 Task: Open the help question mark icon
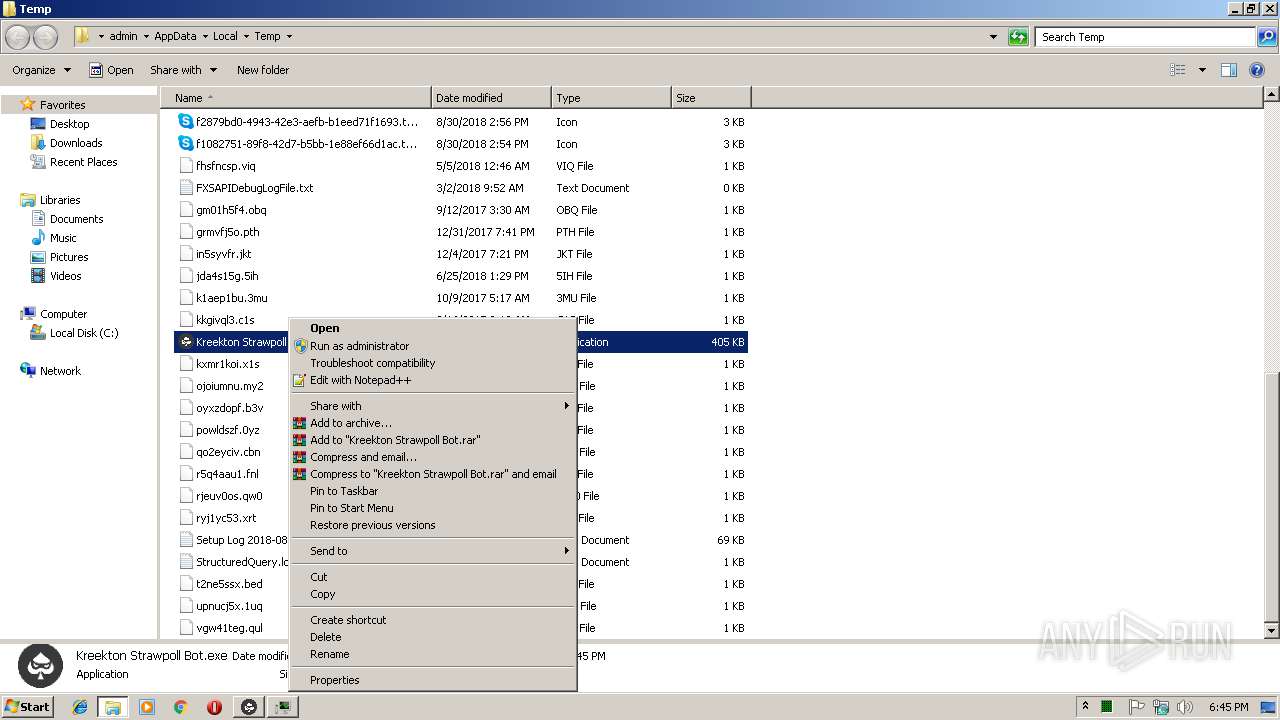(1256, 70)
